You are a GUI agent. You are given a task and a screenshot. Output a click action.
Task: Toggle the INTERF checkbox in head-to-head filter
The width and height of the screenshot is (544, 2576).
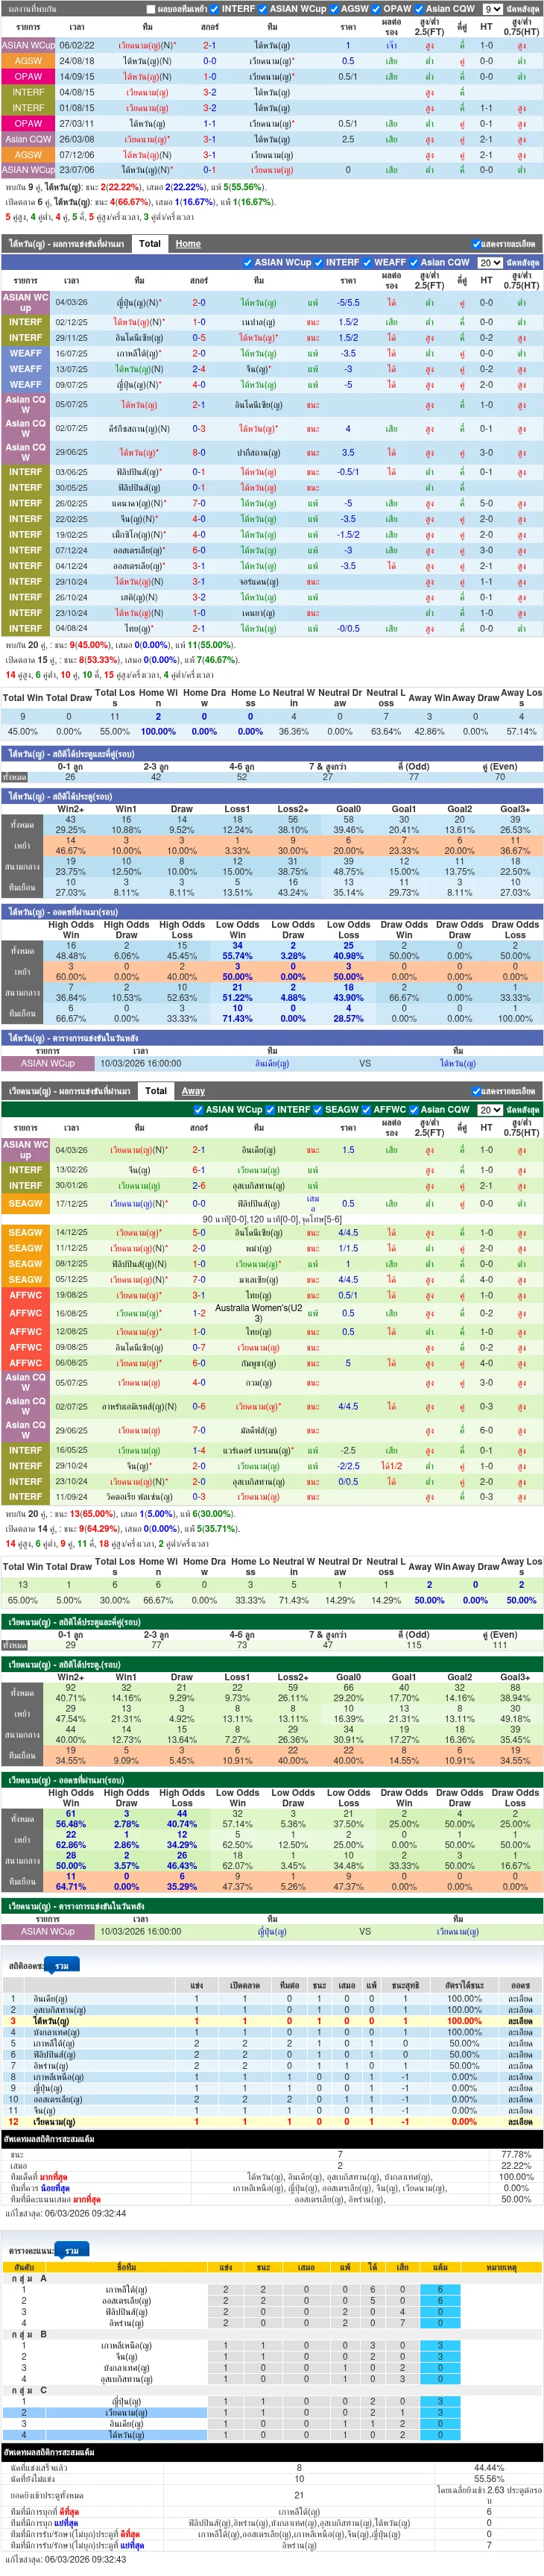(x=215, y=9)
